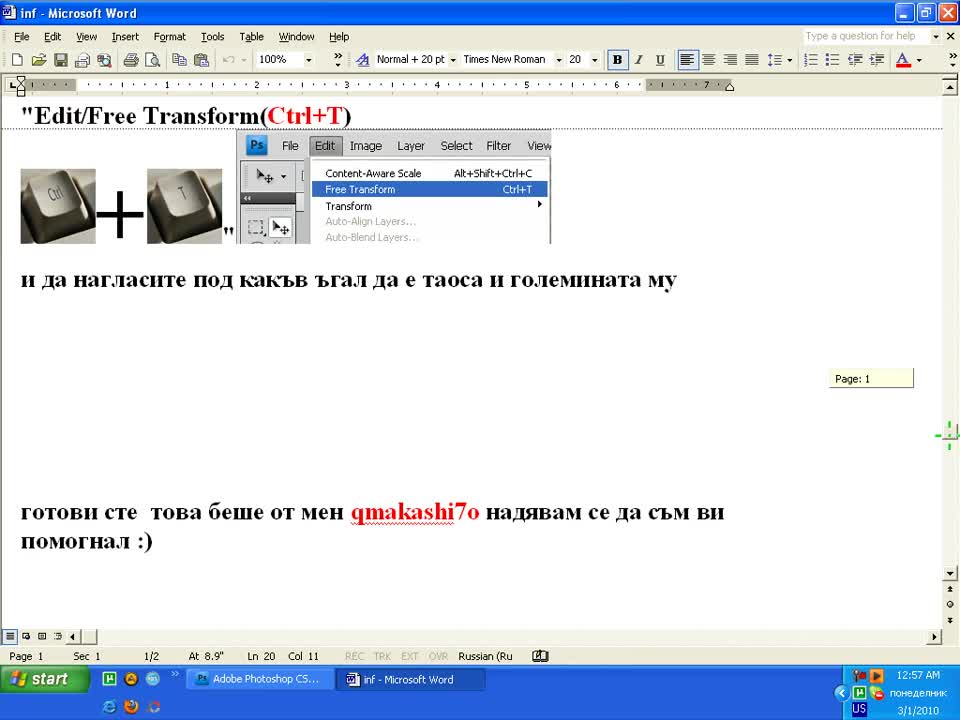Image resolution: width=960 pixels, height=720 pixels.
Task: Click Previous Page double-arrow button
Action: pos(950,589)
